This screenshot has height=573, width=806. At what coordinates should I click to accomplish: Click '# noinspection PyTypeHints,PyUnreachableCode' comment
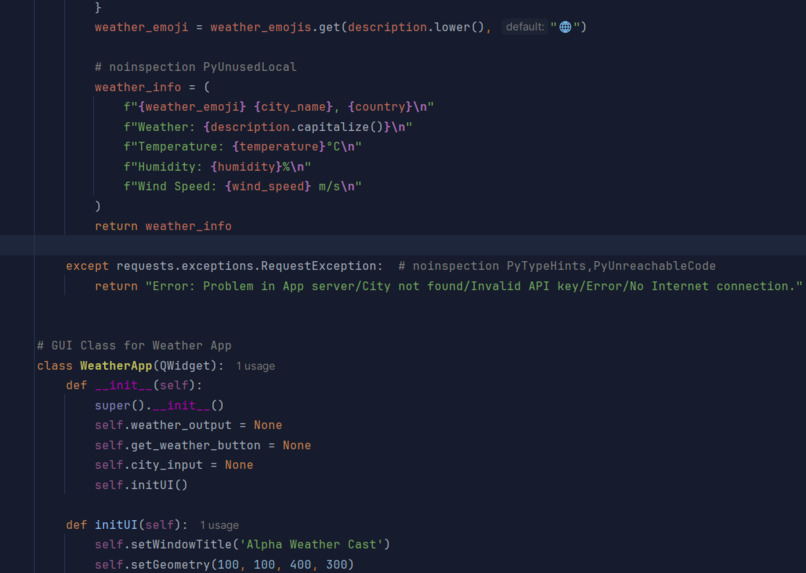click(557, 266)
